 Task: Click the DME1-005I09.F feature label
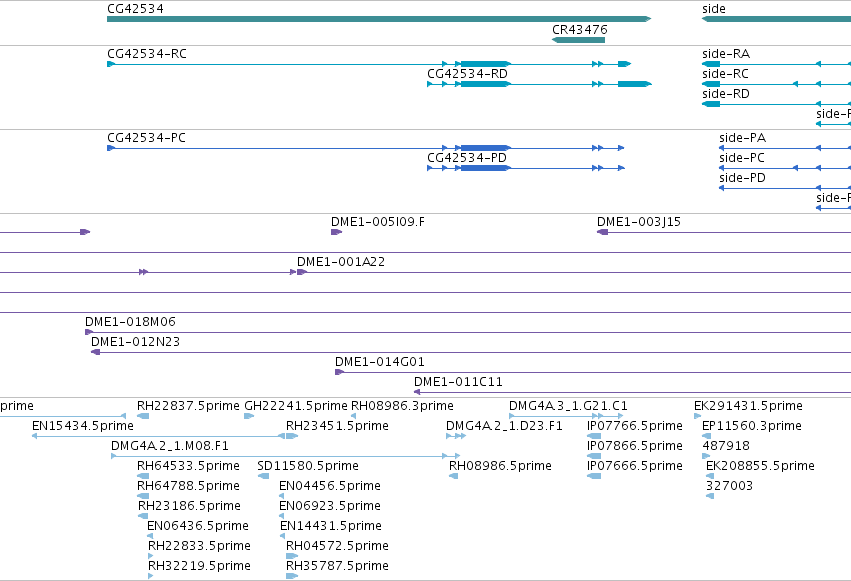[378, 222]
